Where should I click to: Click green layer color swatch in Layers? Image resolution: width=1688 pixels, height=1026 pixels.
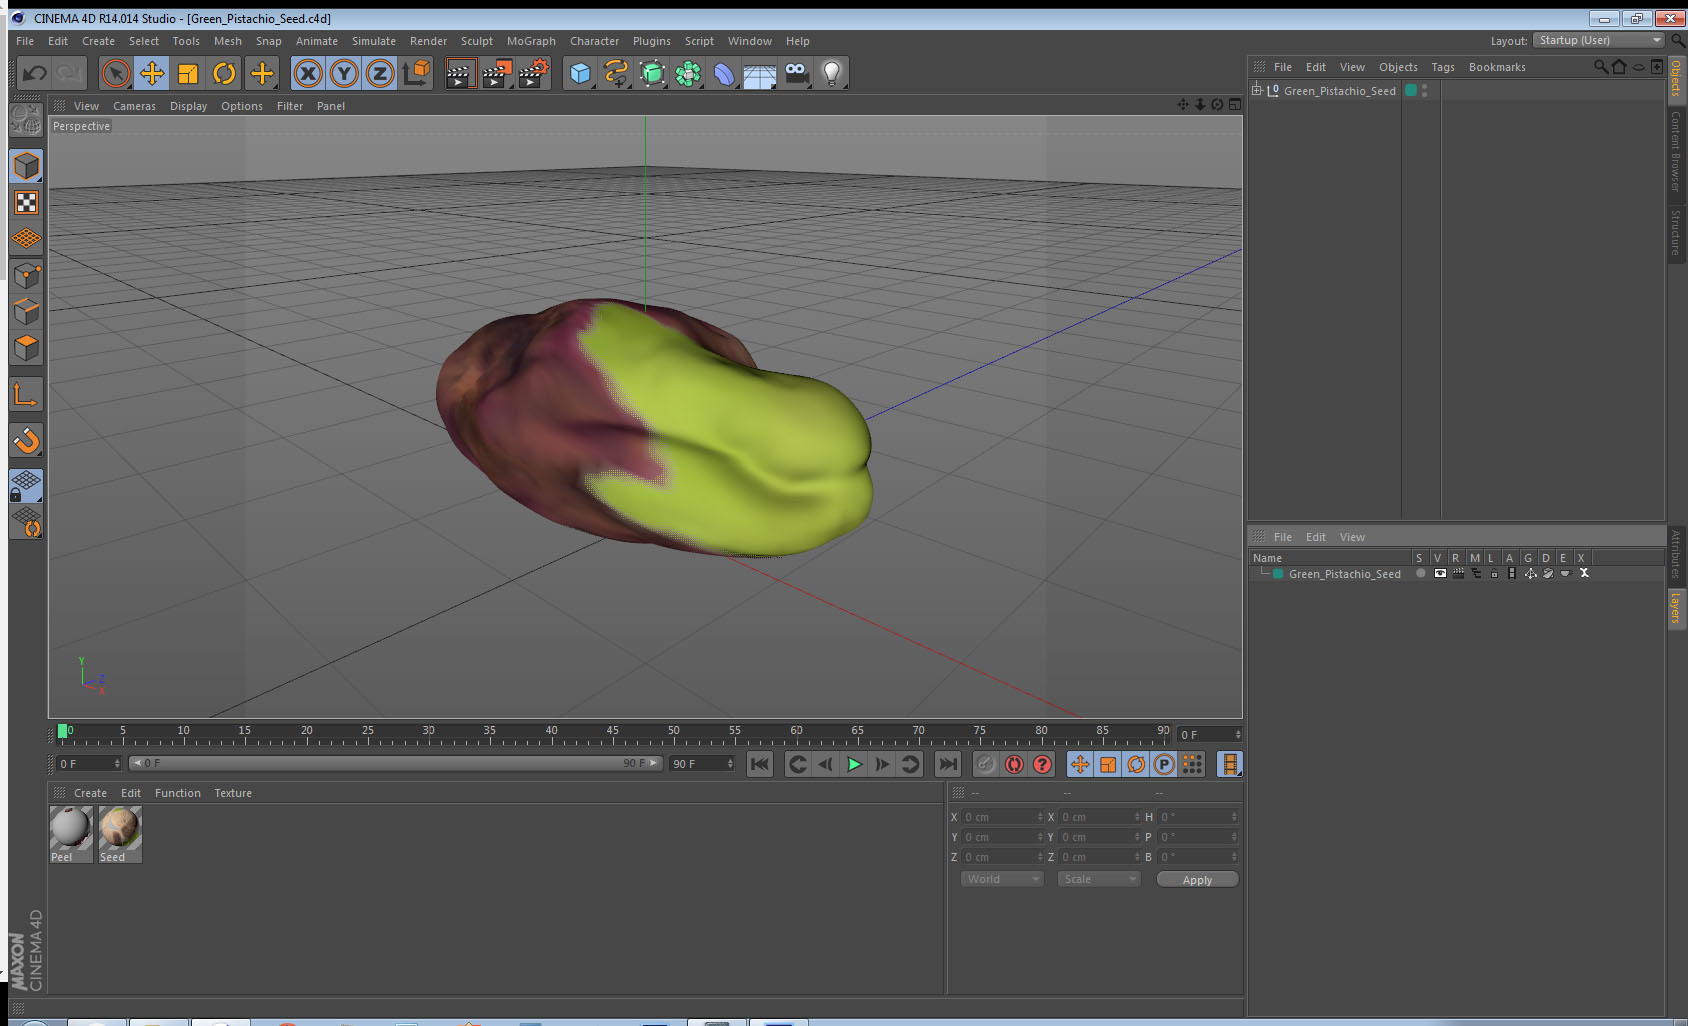coord(1278,574)
